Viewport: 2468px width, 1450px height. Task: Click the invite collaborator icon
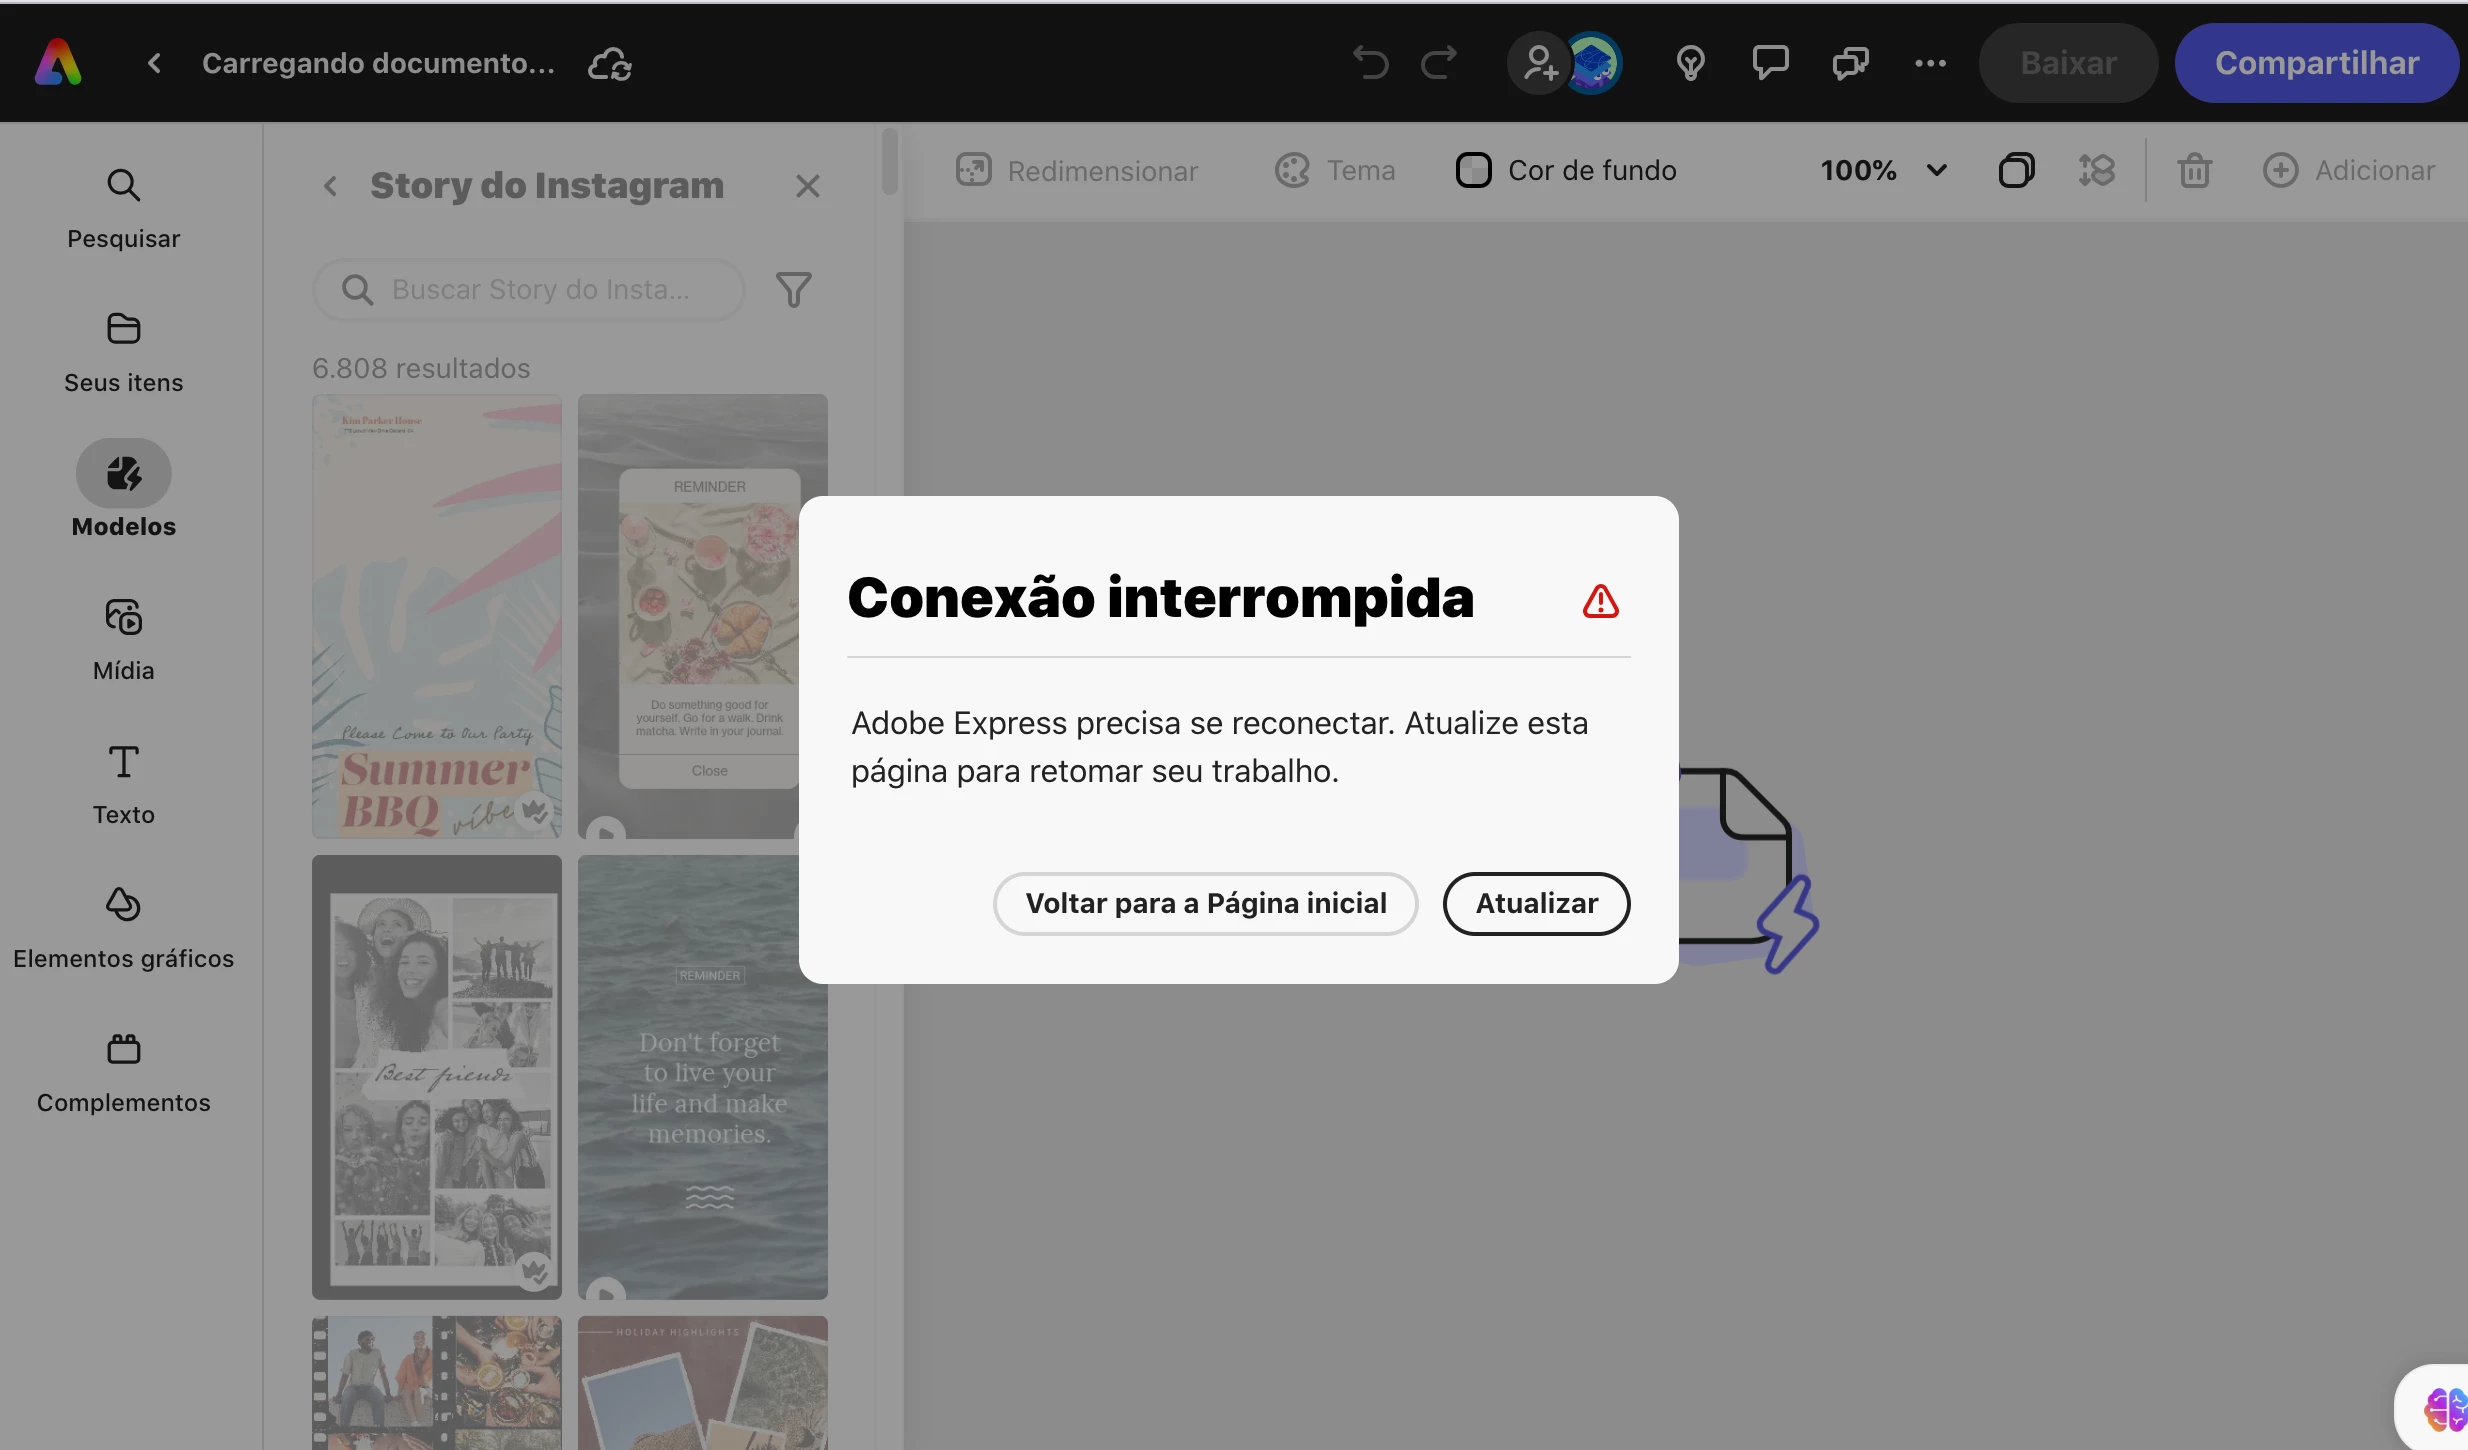[1539, 63]
